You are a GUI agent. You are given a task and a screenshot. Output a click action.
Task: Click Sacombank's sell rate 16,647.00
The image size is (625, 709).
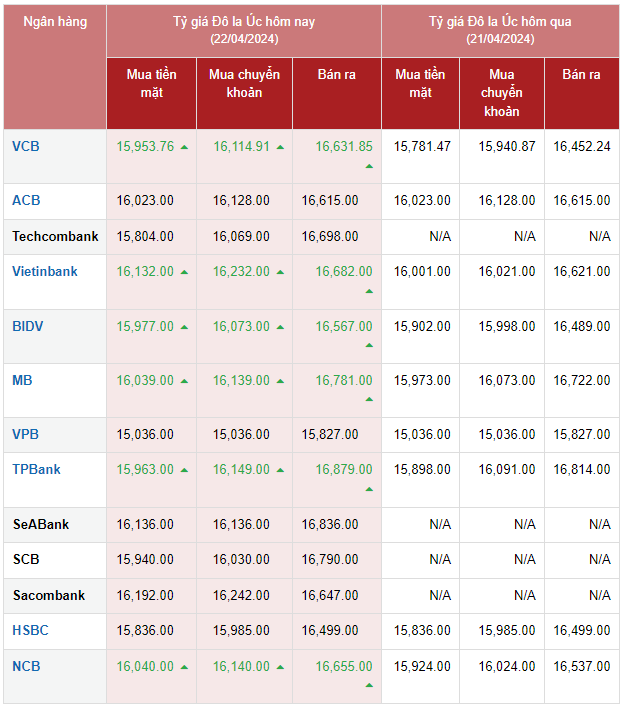(337, 595)
